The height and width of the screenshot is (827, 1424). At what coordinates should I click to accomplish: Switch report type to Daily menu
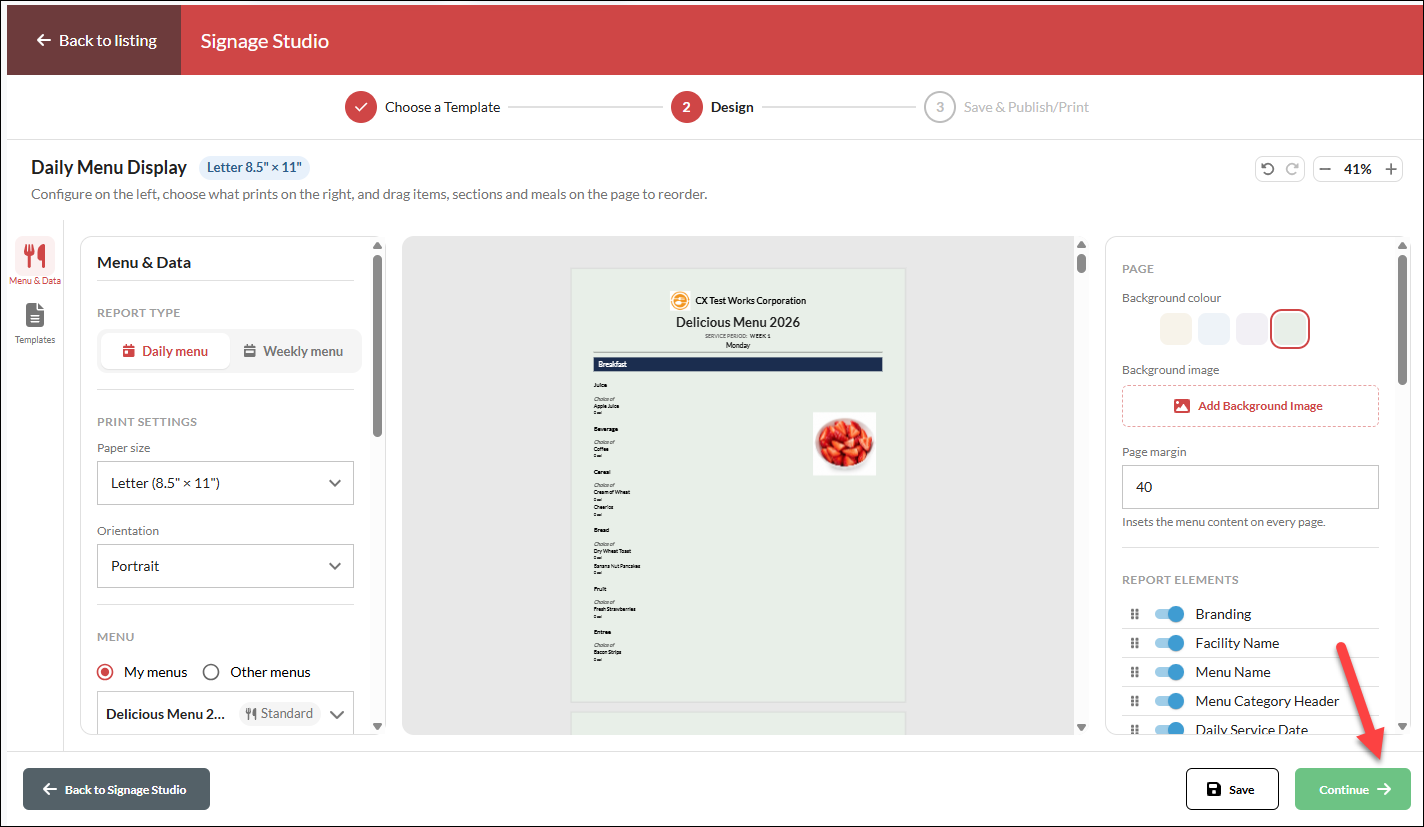point(165,351)
